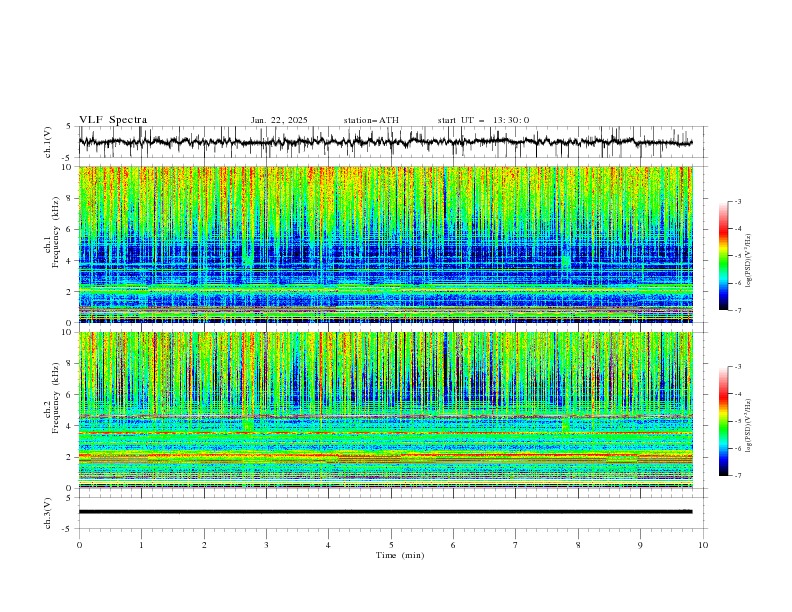Click the lower colorbar's log(PSD) label
The width and height of the screenshot is (792, 612).
(x=748, y=425)
